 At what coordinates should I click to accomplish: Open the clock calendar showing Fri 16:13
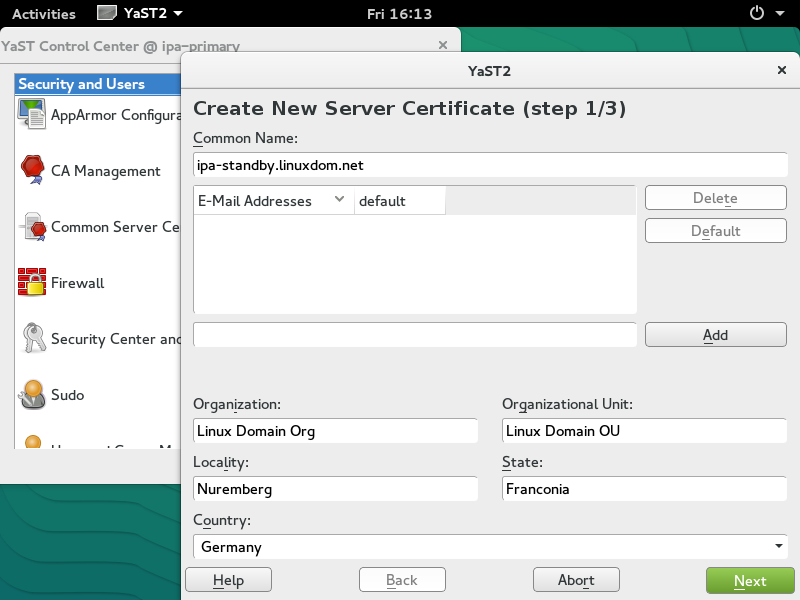(399, 14)
